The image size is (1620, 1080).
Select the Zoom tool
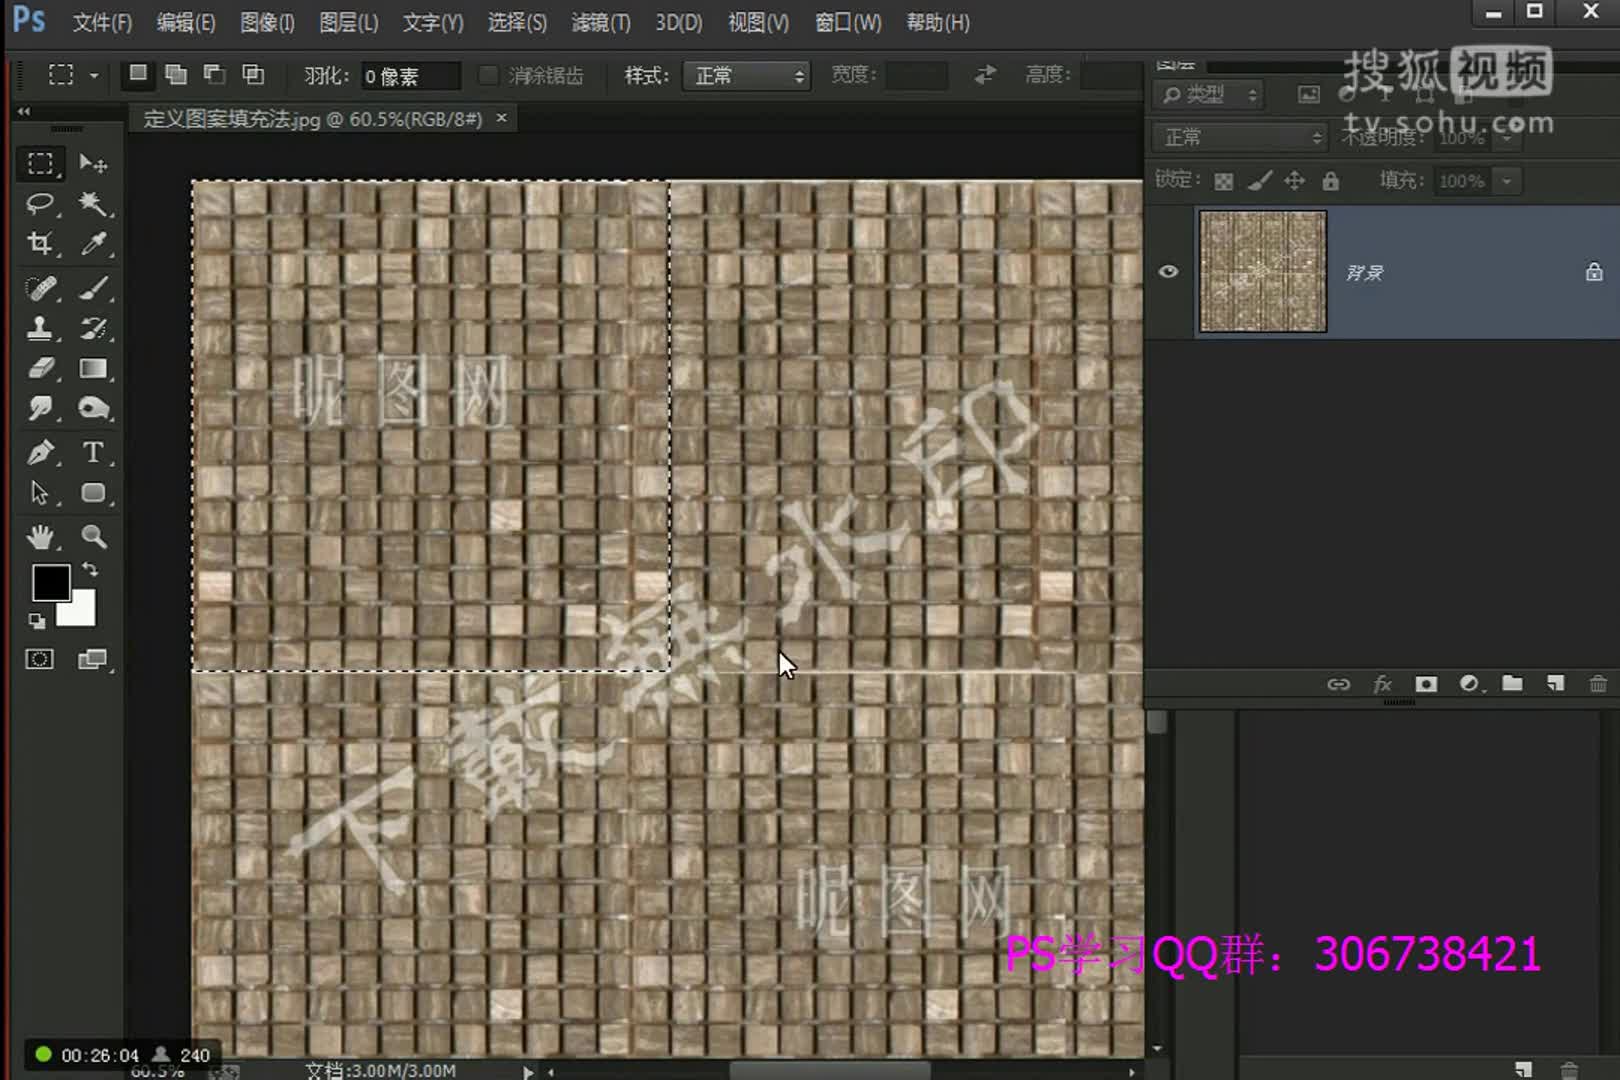point(93,537)
